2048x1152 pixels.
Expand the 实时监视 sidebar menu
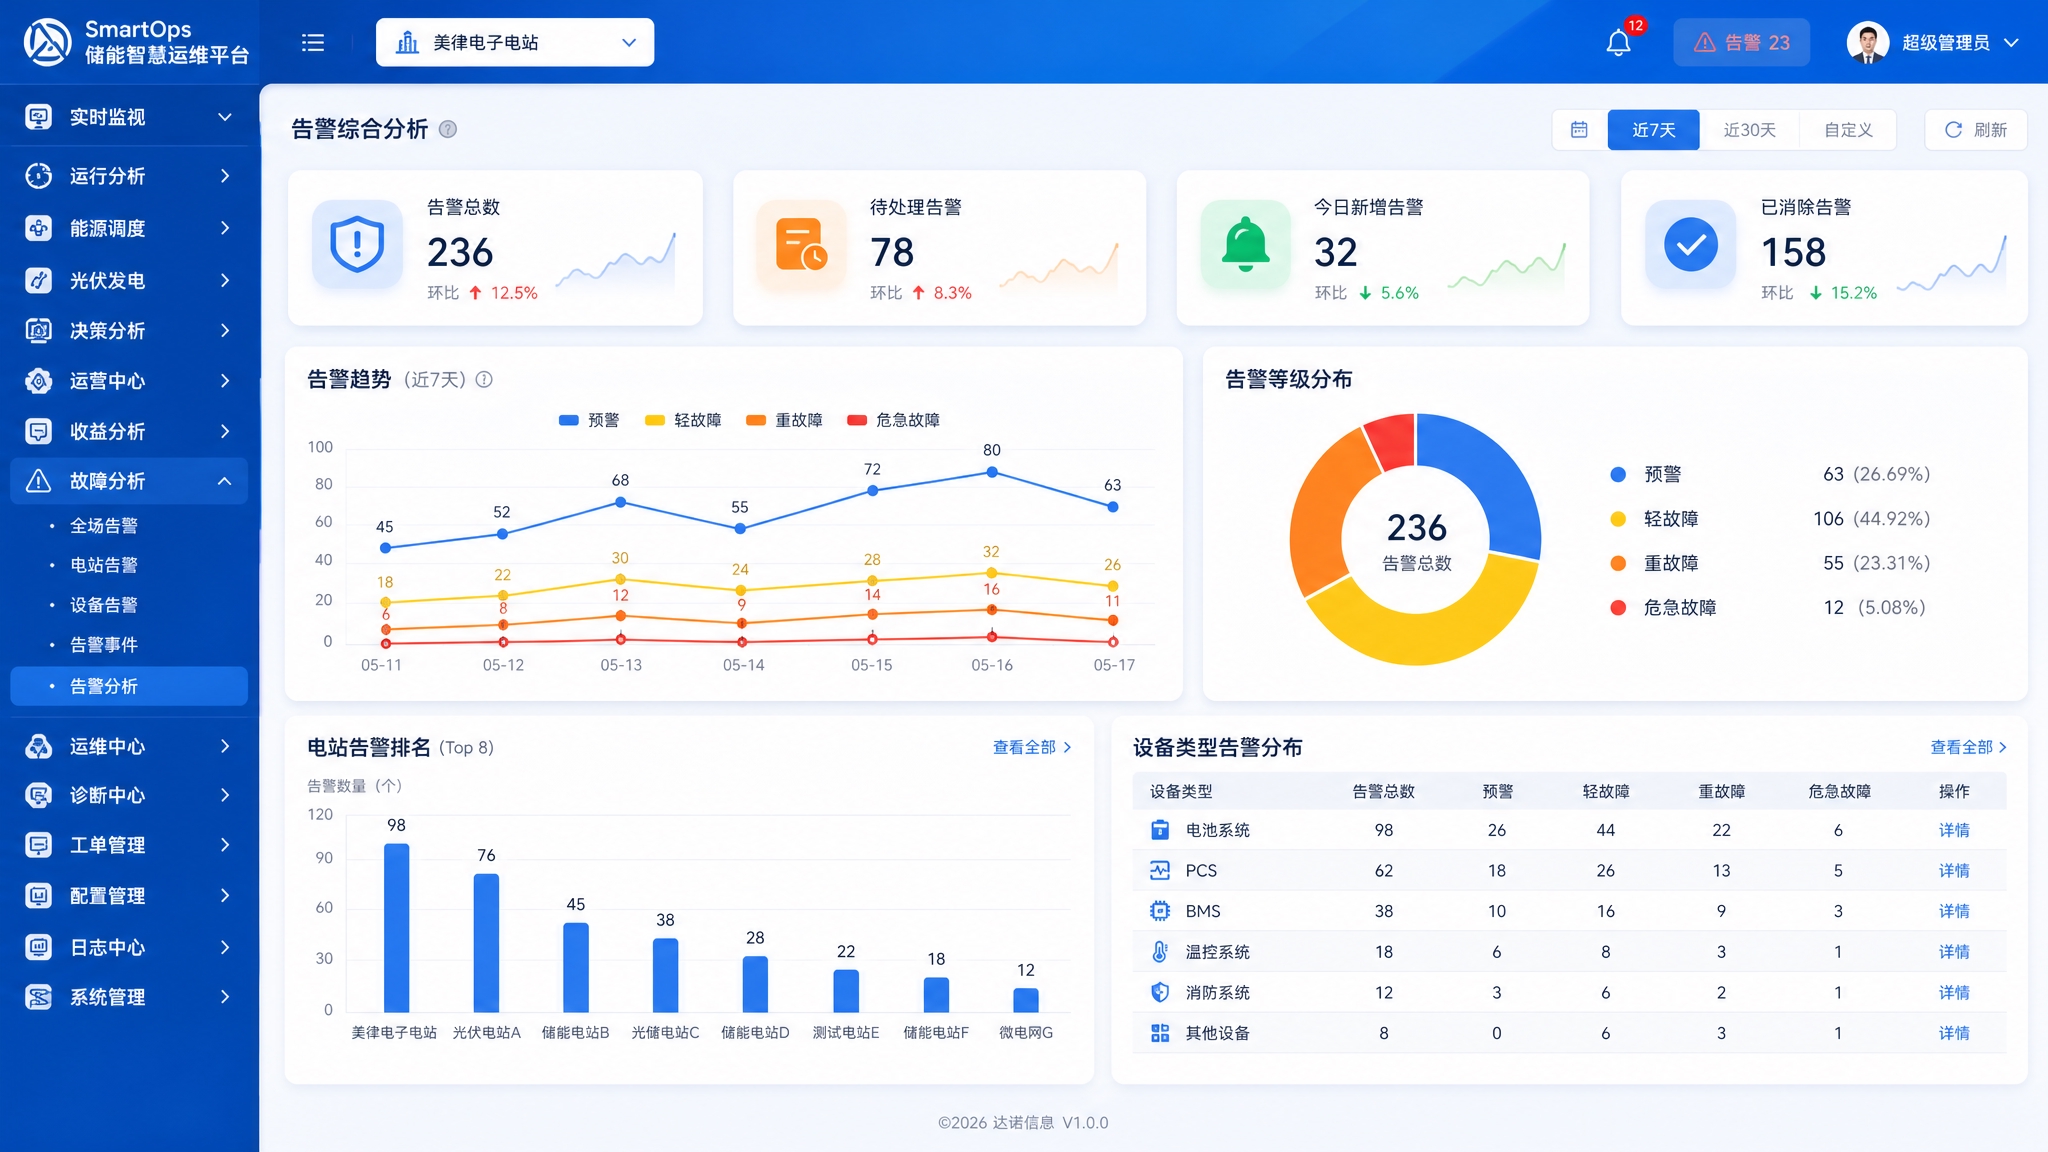pyautogui.click(x=129, y=117)
